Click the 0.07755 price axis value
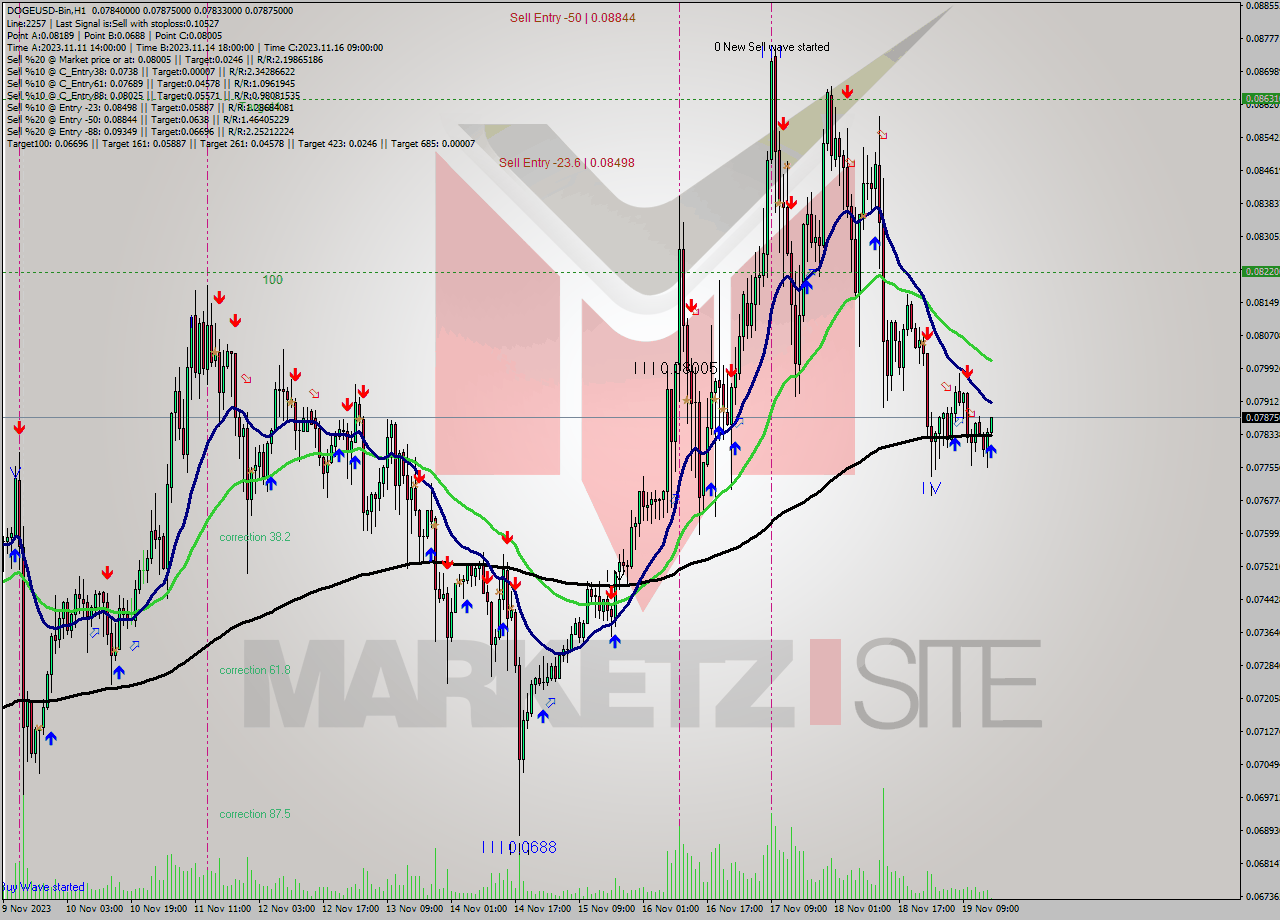 pos(1261,467)
